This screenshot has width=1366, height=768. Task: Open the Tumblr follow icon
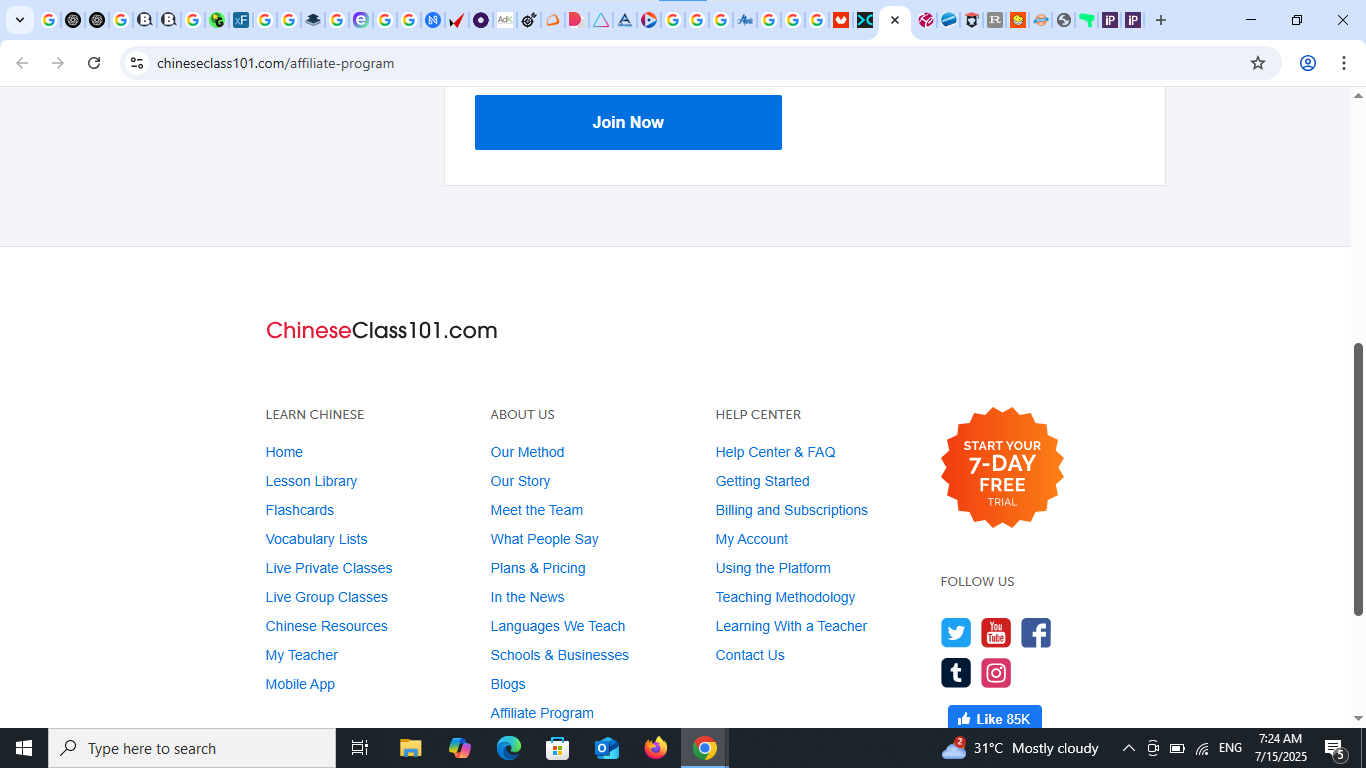(956, 673)
